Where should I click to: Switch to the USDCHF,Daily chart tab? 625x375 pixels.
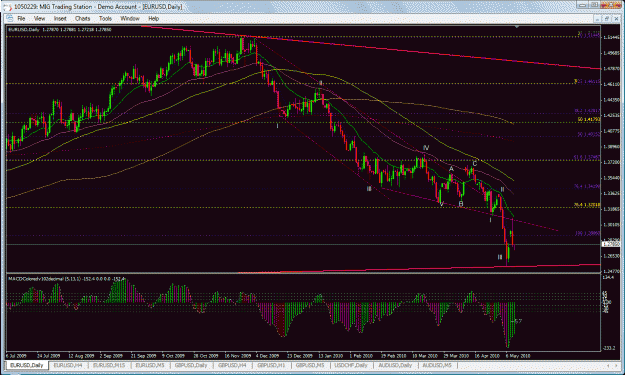point(351,365)
